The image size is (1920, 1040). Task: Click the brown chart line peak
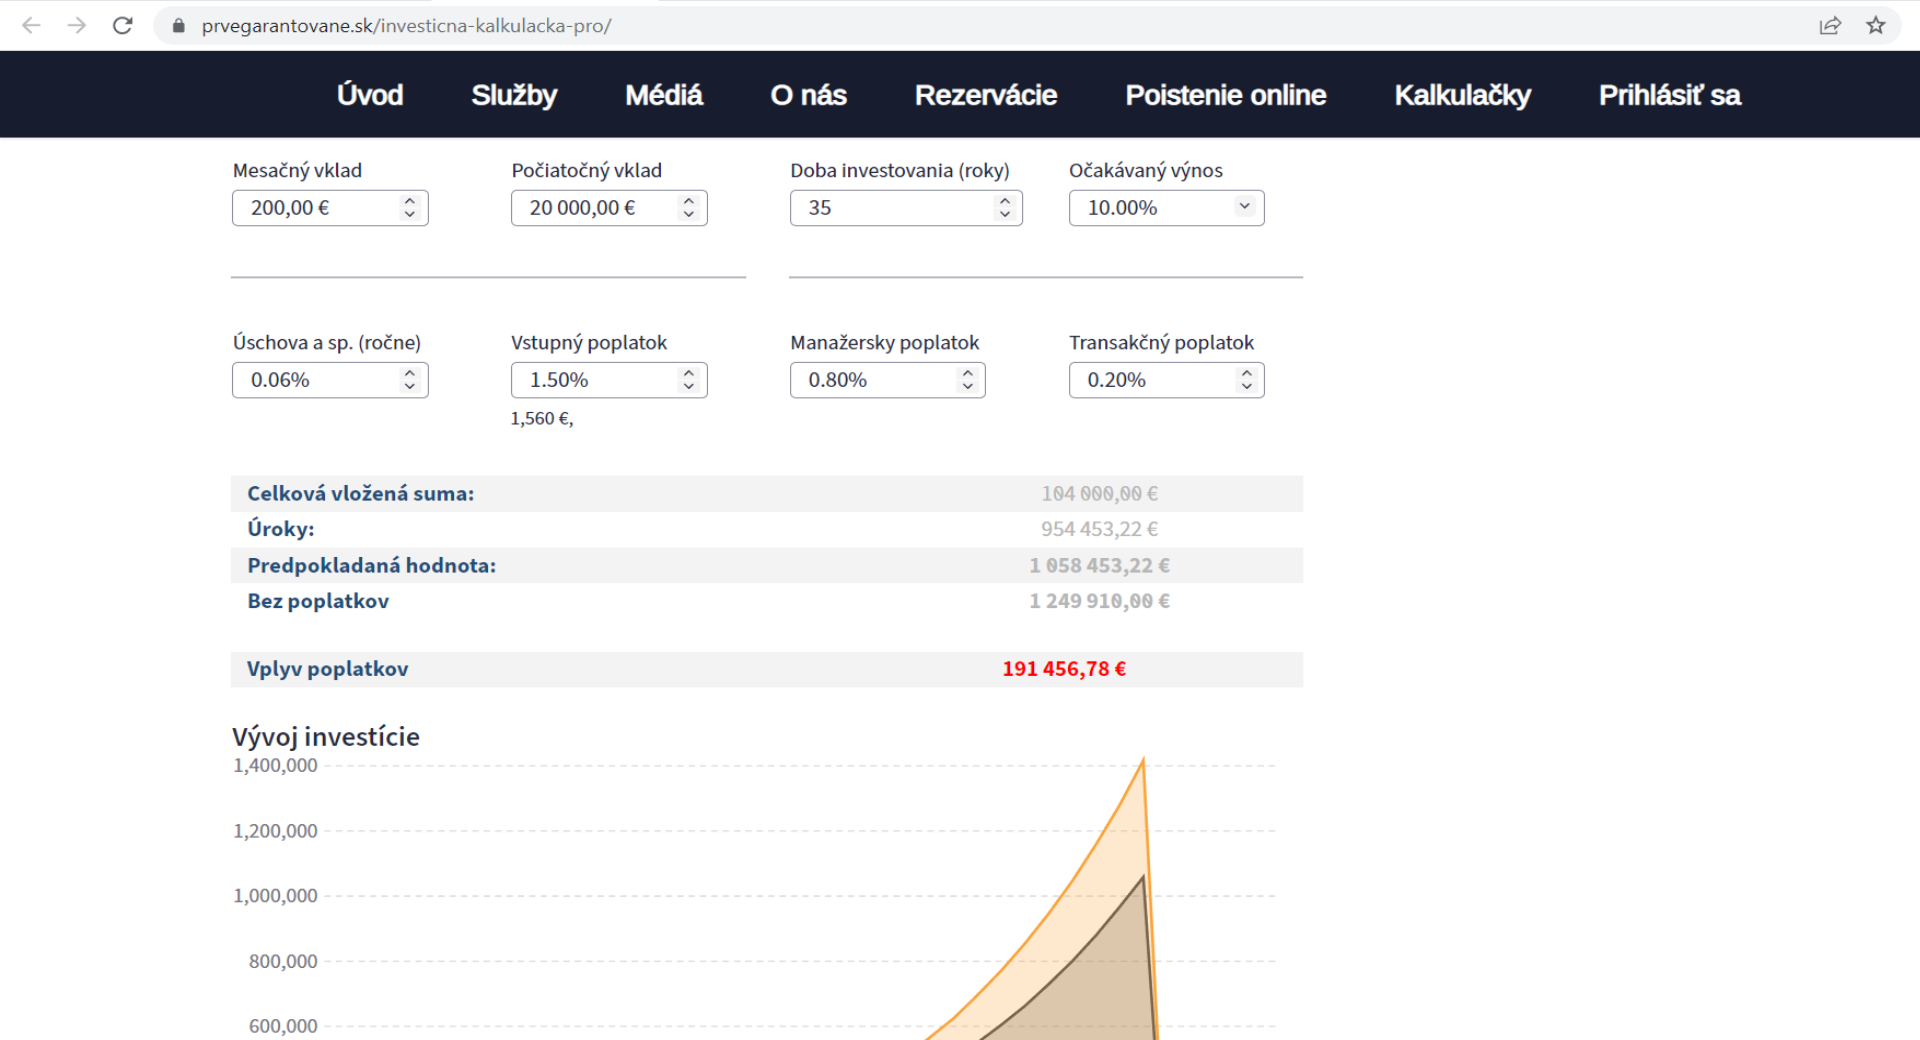point(1143,877)
